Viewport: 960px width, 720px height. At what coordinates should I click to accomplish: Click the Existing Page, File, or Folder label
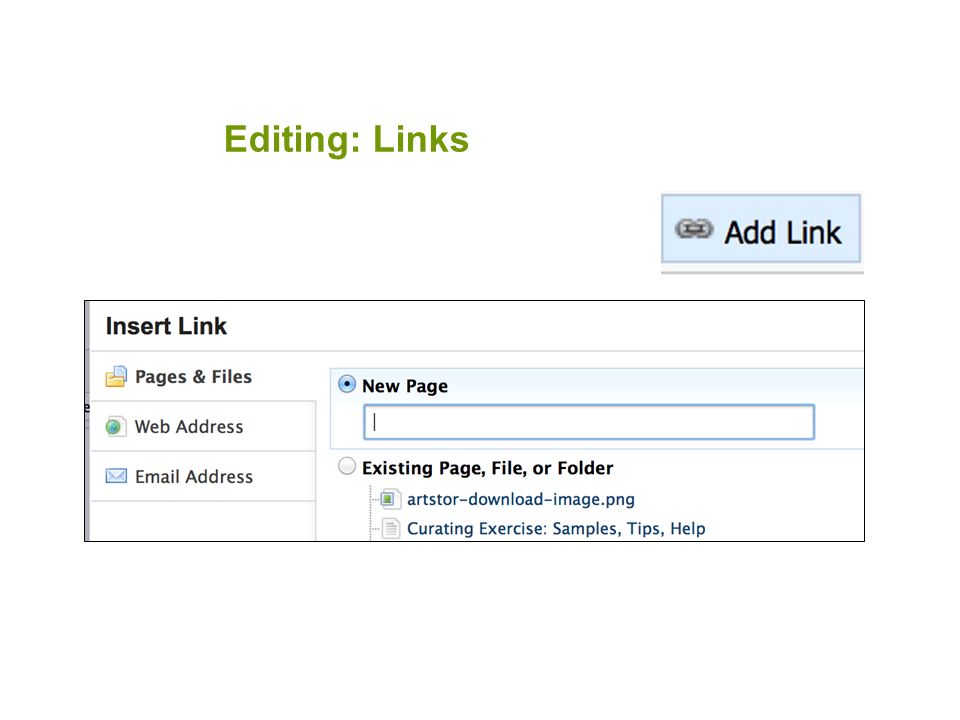click(487, 468)
